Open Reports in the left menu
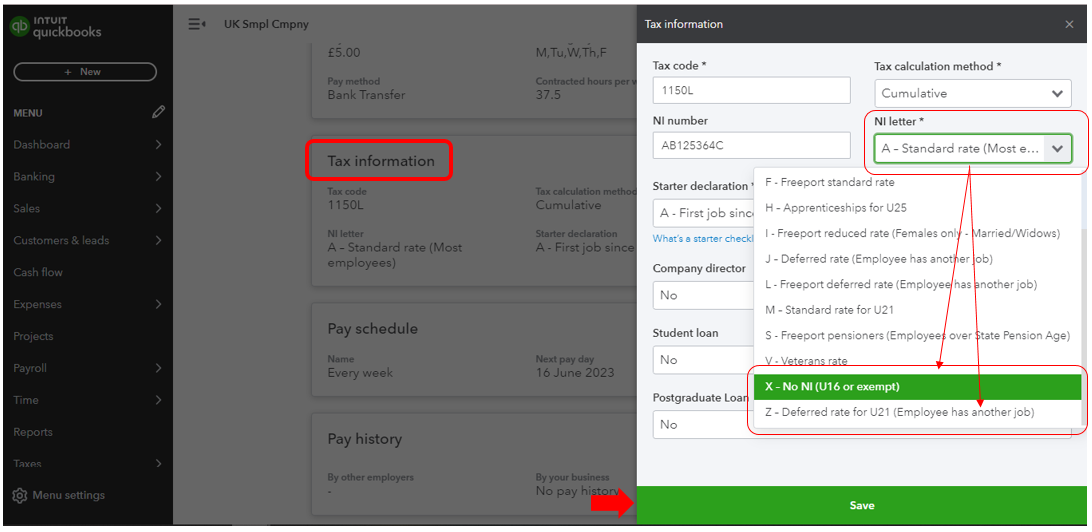Image resolution: width=1092 pixels, height=532 pixels. pyautogui.click(x=33, y=432)
